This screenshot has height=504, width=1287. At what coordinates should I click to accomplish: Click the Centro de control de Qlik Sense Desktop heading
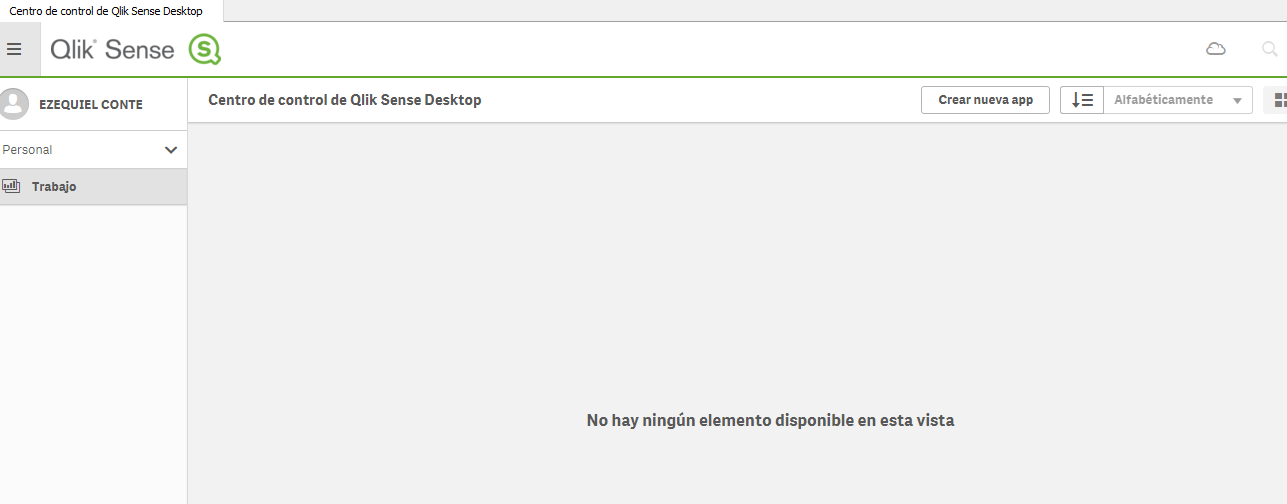345,100
